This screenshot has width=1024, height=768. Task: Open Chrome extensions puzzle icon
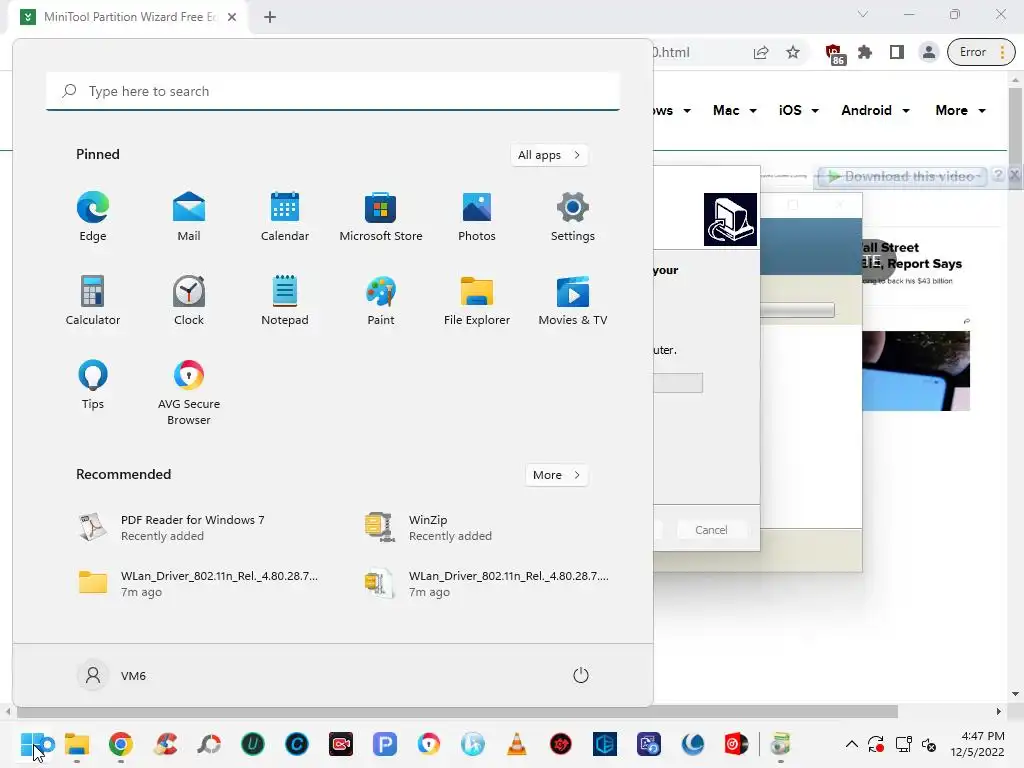pos(865,52)
